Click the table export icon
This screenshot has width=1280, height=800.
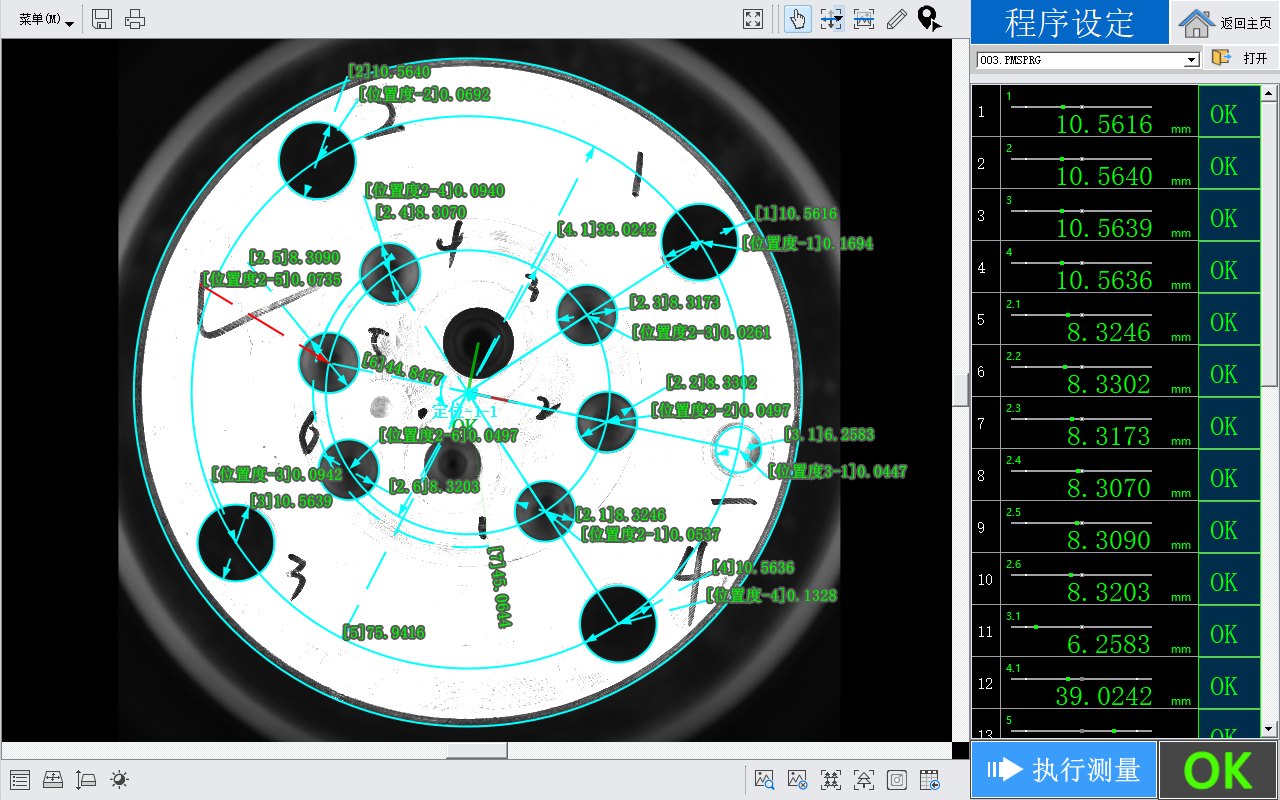[930, 780]
